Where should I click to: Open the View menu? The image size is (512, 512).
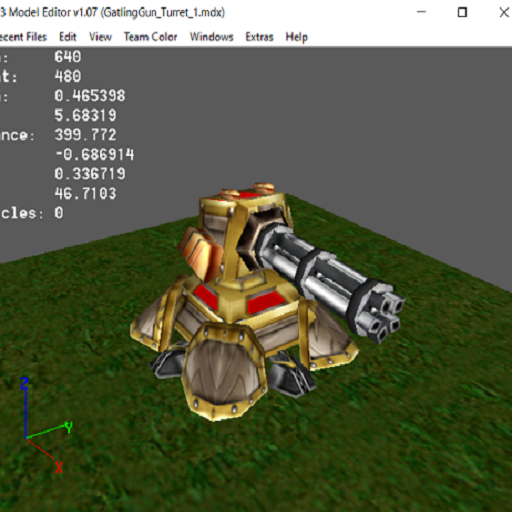[x=100, y=37]
